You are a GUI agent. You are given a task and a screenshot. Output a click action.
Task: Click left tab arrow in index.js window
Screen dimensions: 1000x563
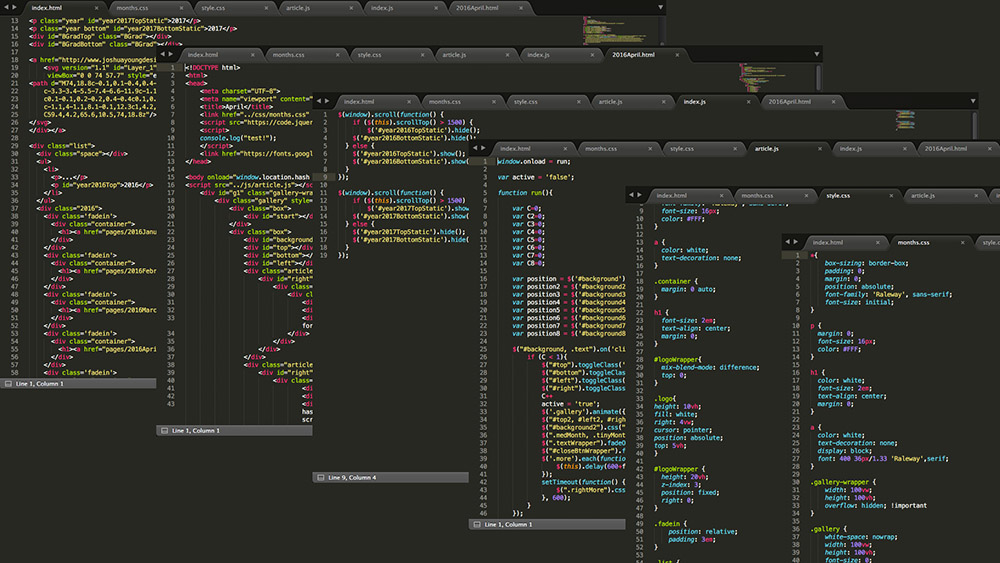click(319, 101)
